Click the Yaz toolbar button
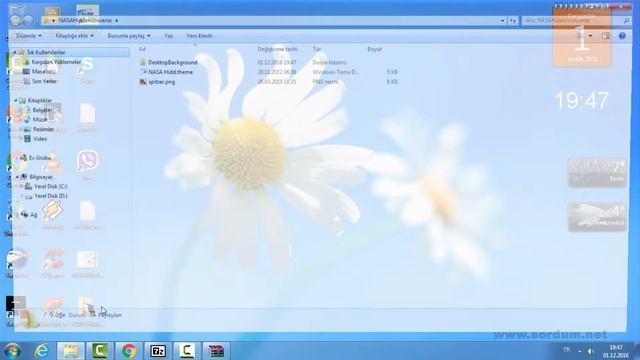 (169, 36)
